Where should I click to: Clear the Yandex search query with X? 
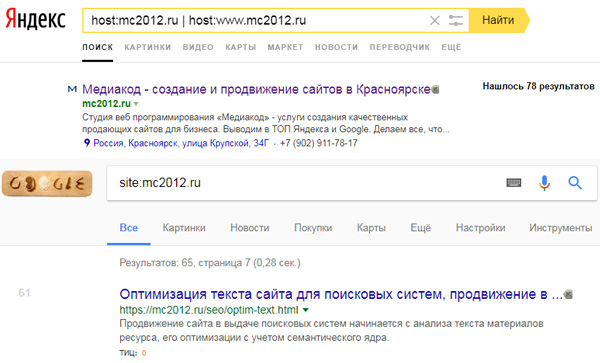point(435,20)
